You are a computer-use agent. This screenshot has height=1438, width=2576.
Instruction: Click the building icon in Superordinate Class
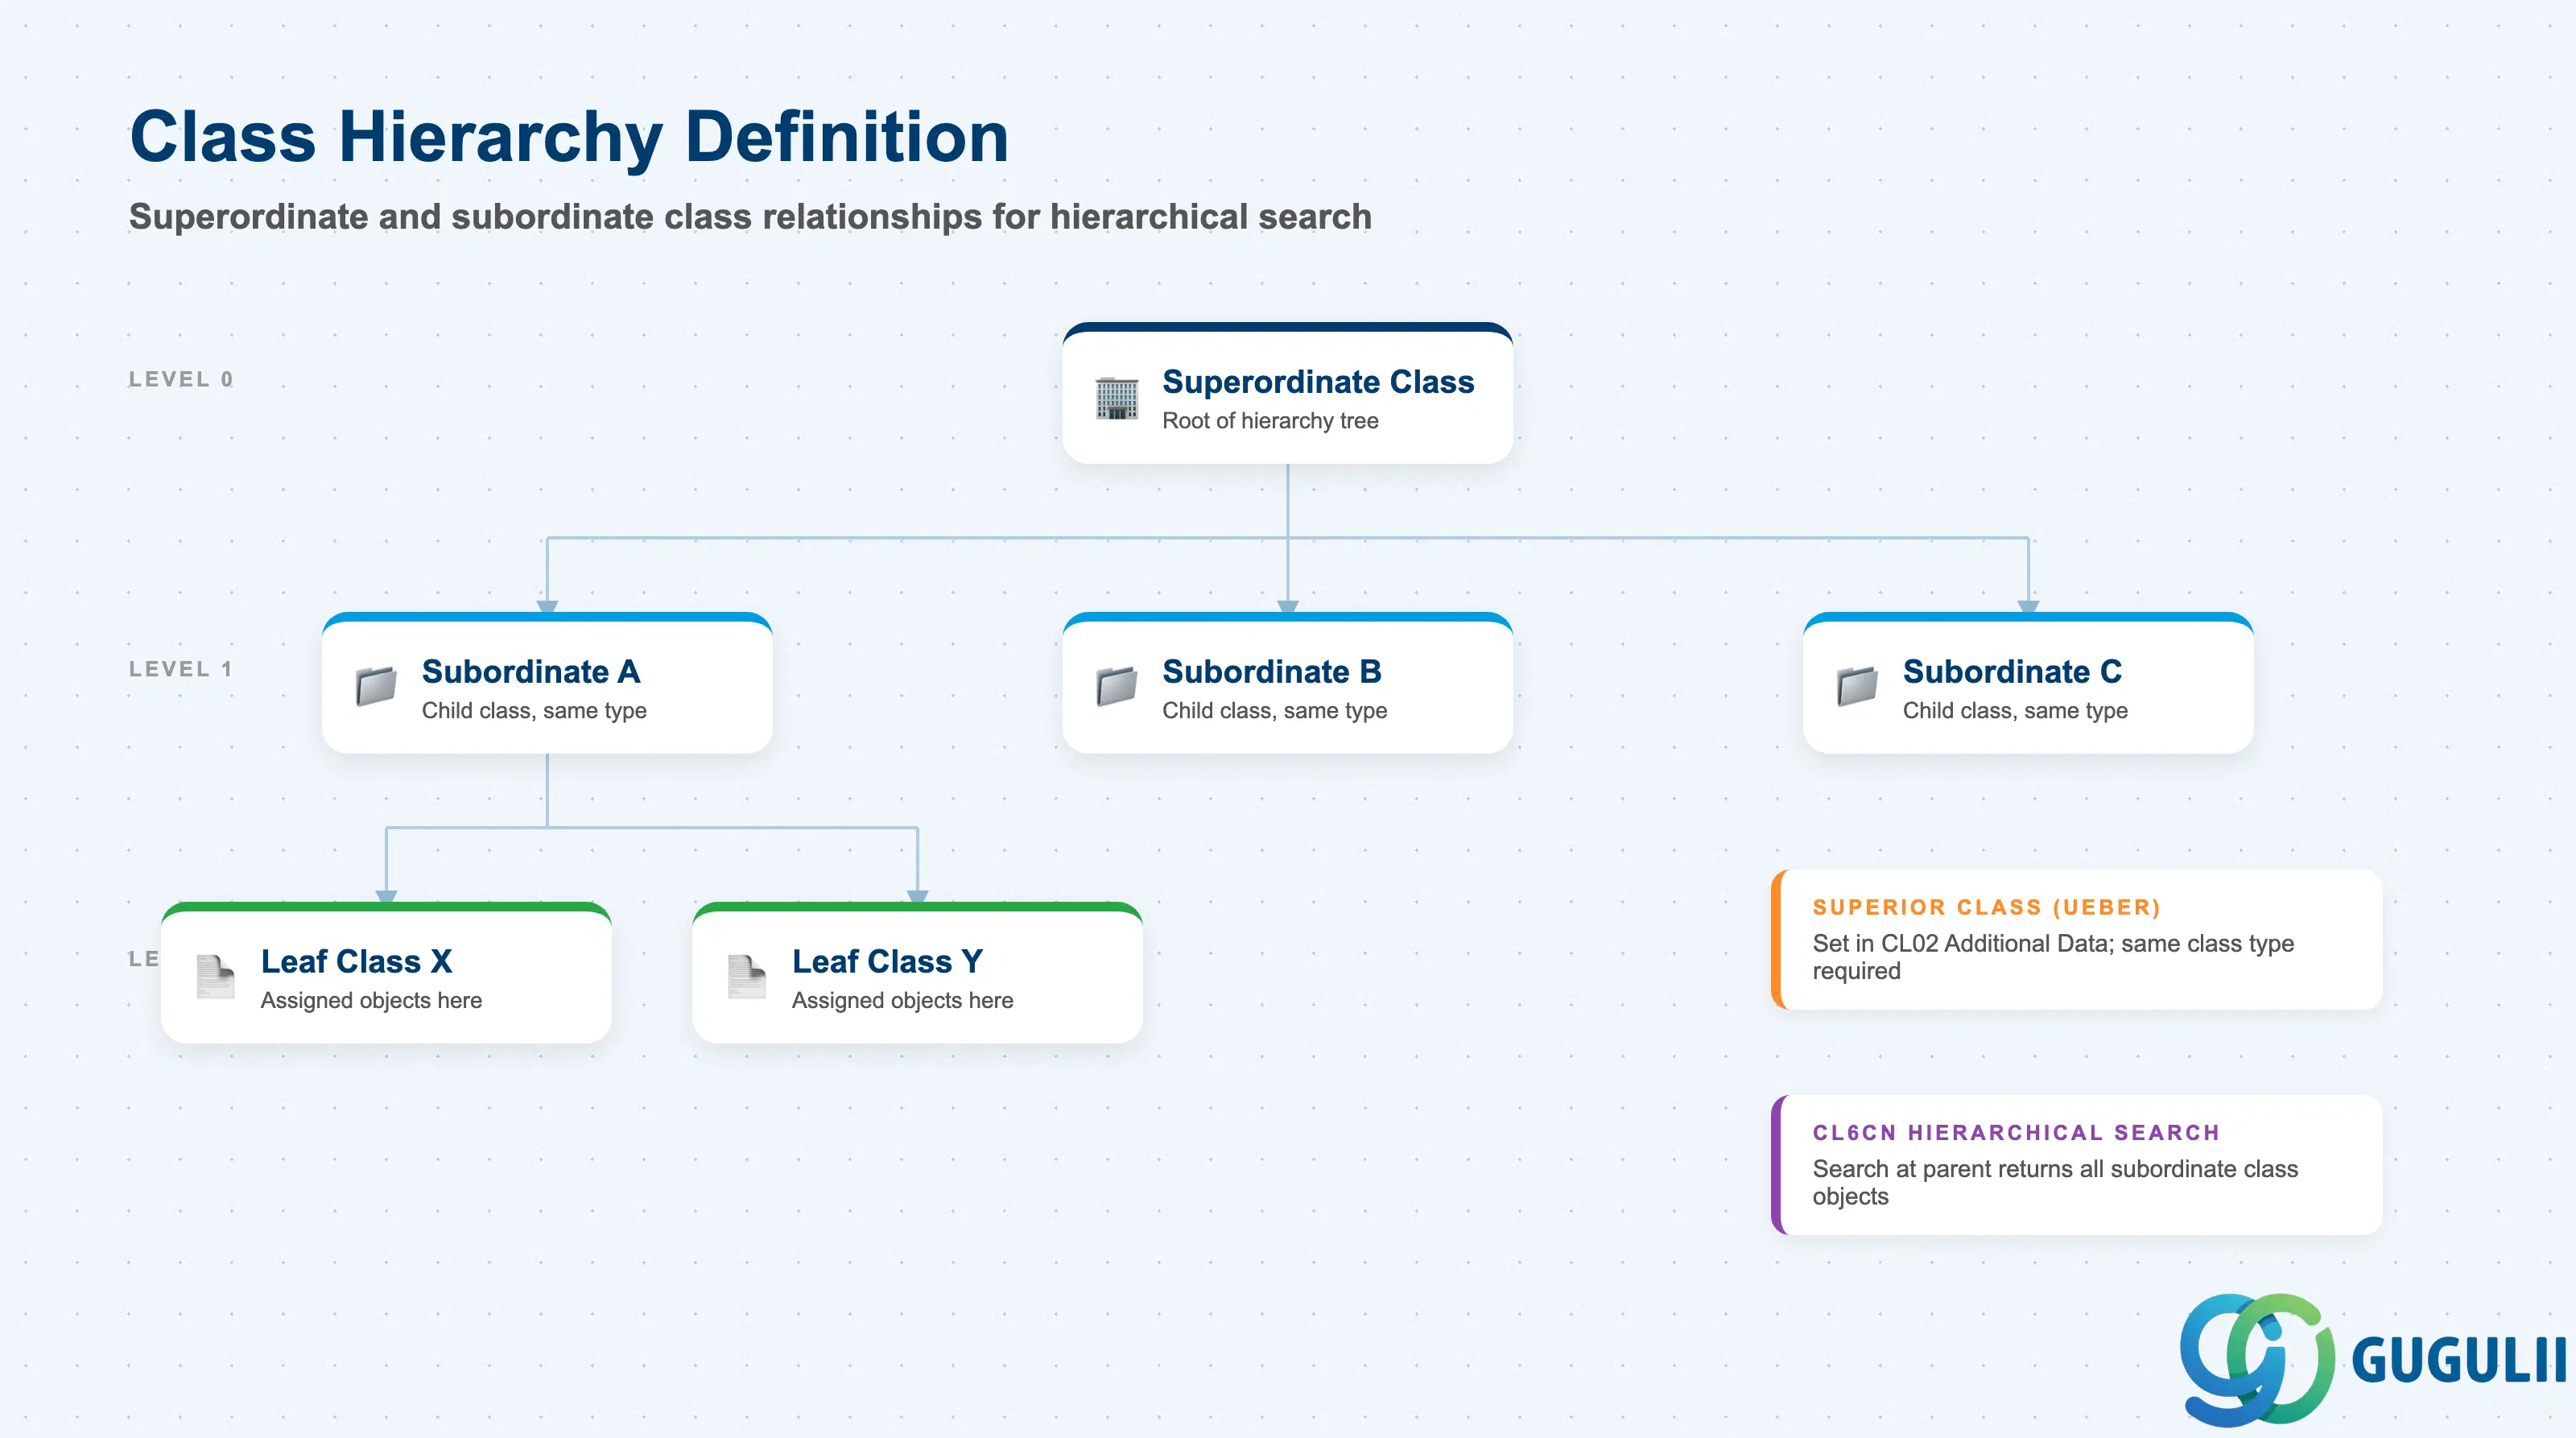pos(1116,398)
